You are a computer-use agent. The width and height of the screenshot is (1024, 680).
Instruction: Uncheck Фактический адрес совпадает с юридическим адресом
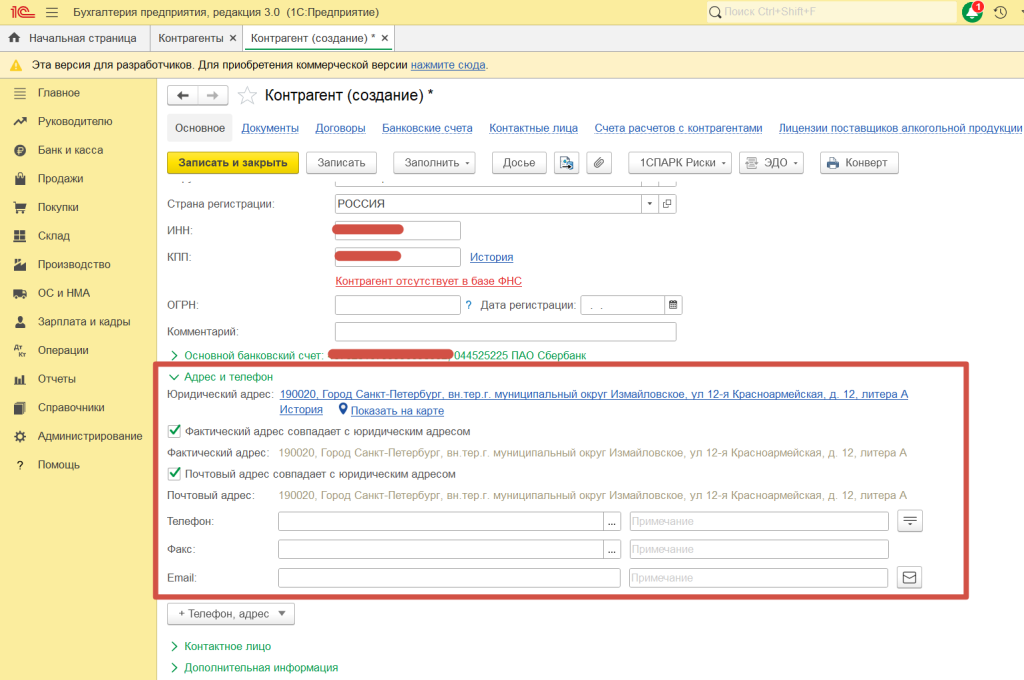click(x=174, y=432)
